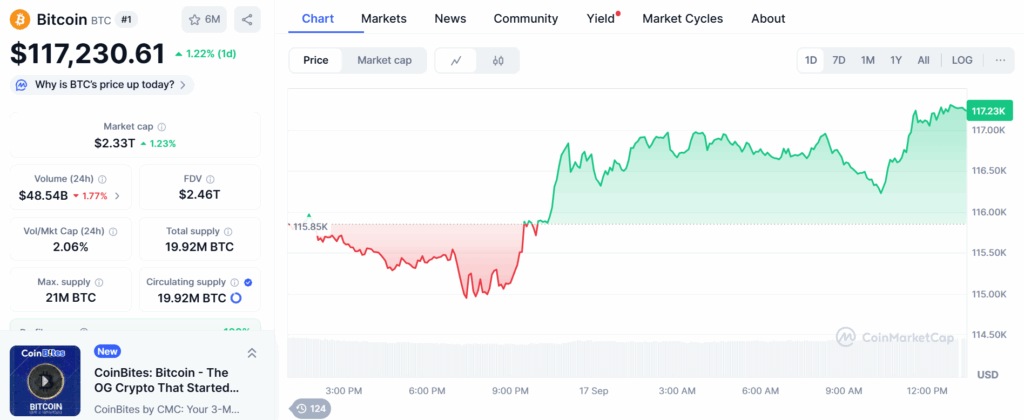Play the CoinBites Bitcoin video thumbnail
This screenshot has width=1024, height=420.
[44, 381]
